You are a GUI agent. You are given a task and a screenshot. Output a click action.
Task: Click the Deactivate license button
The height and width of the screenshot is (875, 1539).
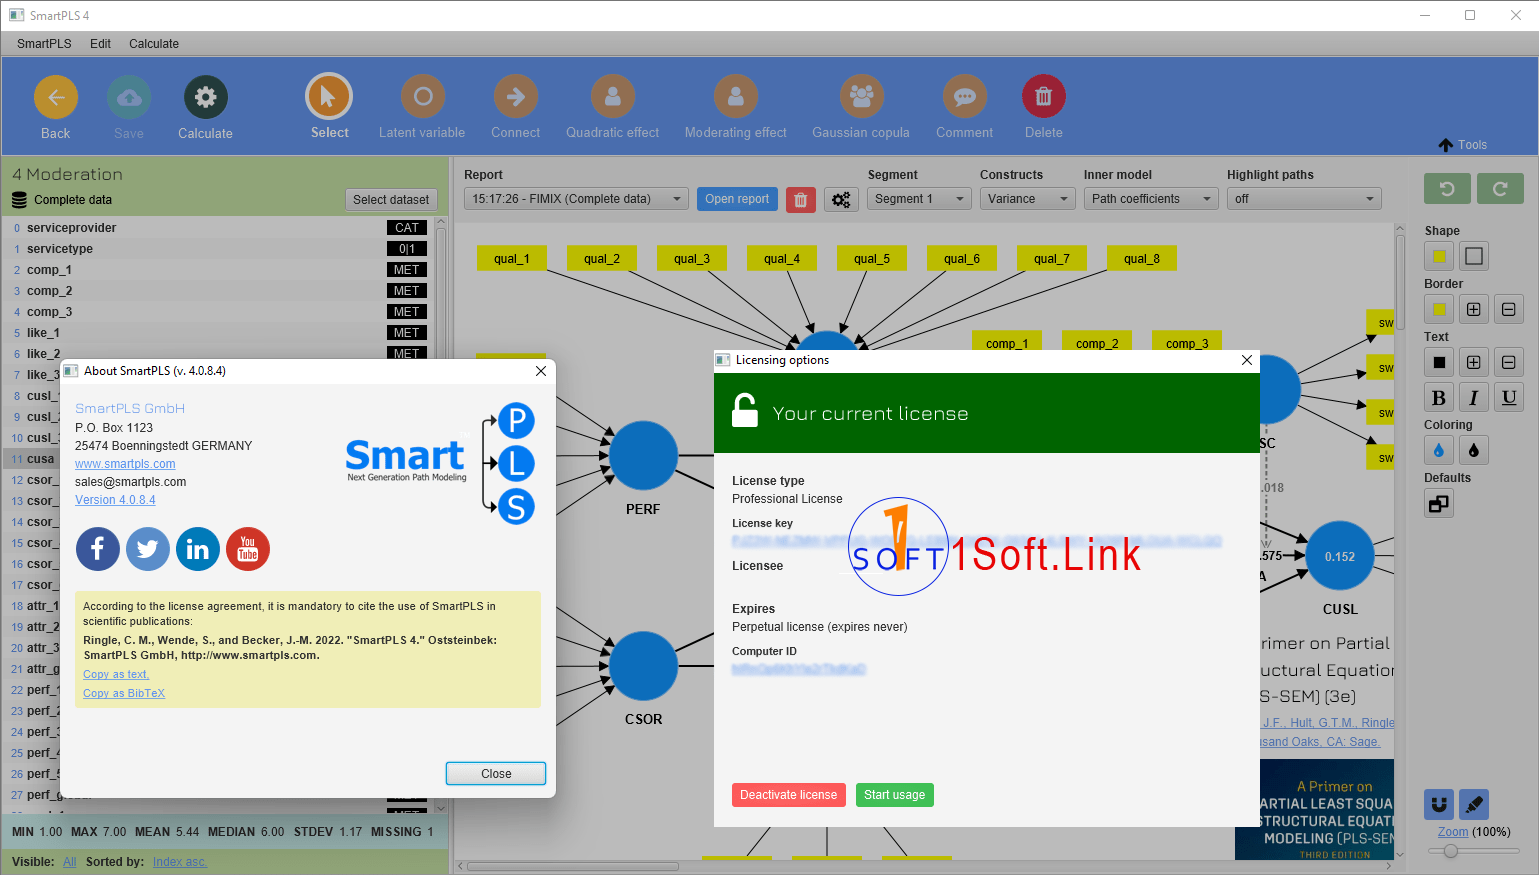(789, 795)
